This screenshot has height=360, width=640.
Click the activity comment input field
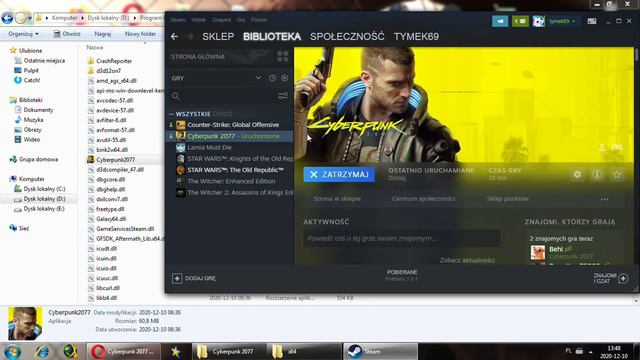[402, 238]
